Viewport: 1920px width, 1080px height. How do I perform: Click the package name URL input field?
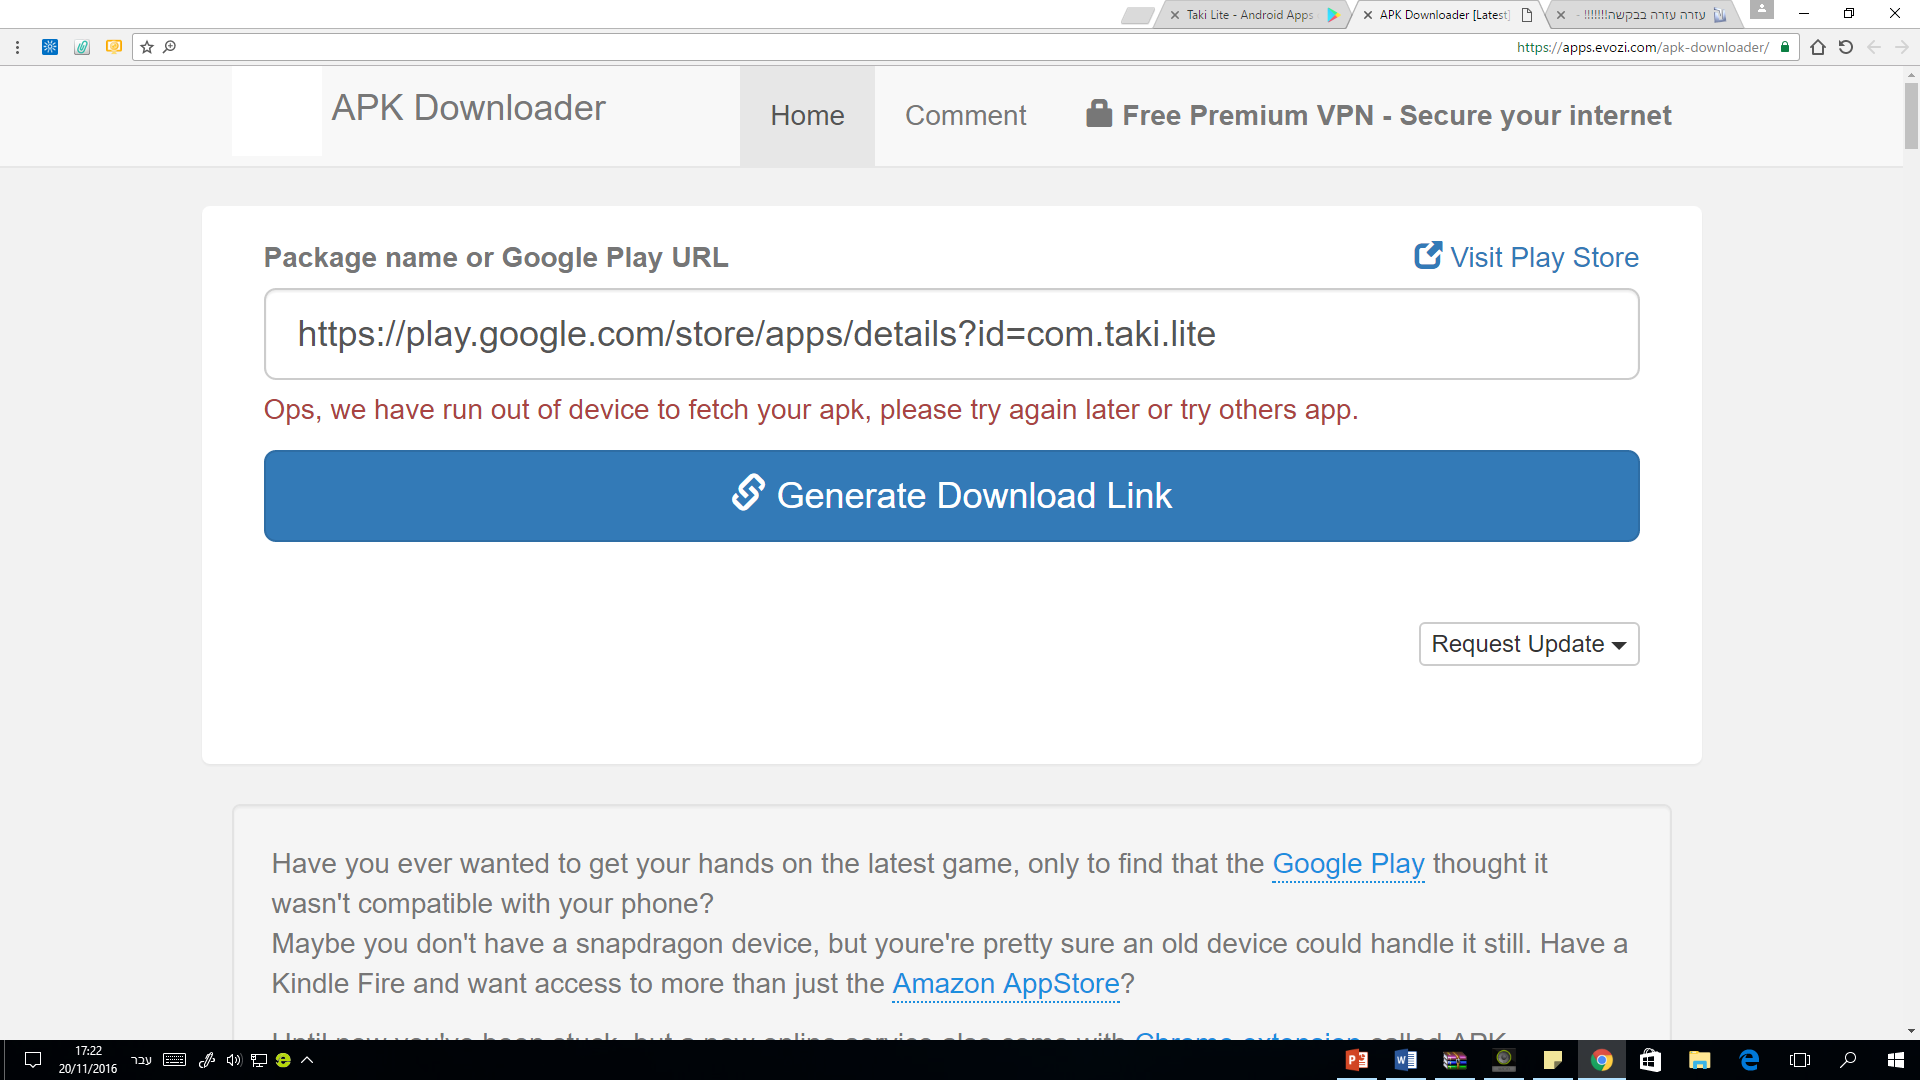[951, 334]
